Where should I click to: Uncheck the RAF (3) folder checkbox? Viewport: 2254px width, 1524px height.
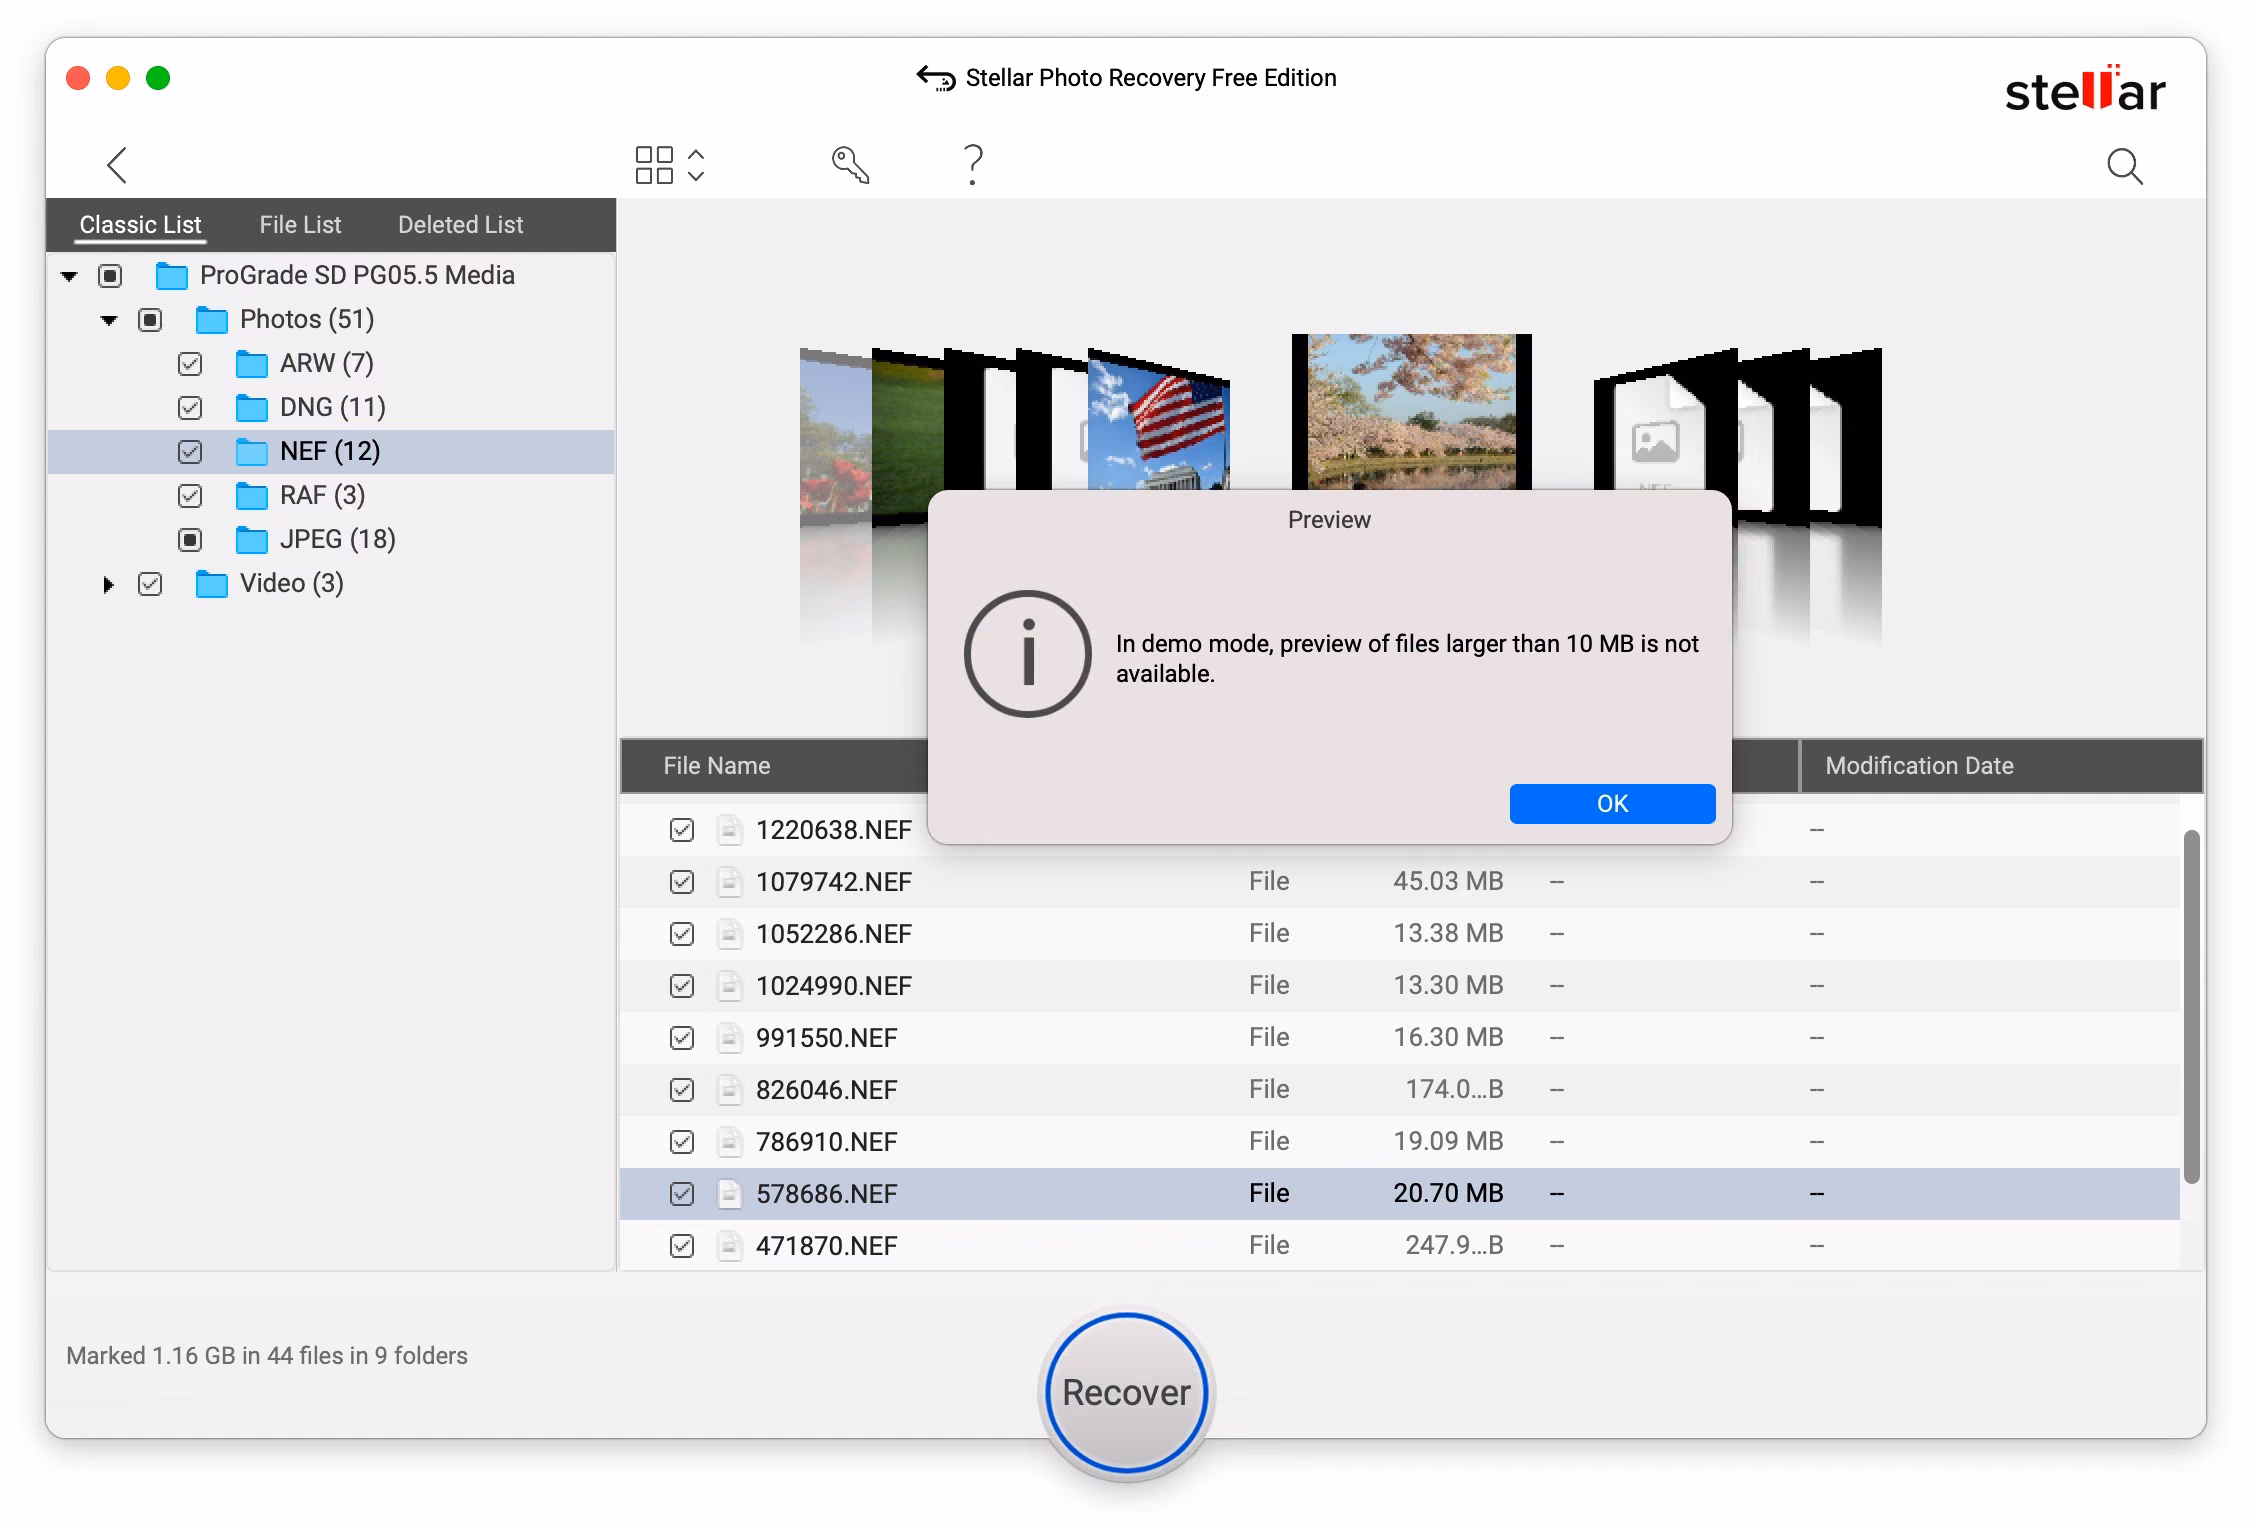click(x=190, y=496)
